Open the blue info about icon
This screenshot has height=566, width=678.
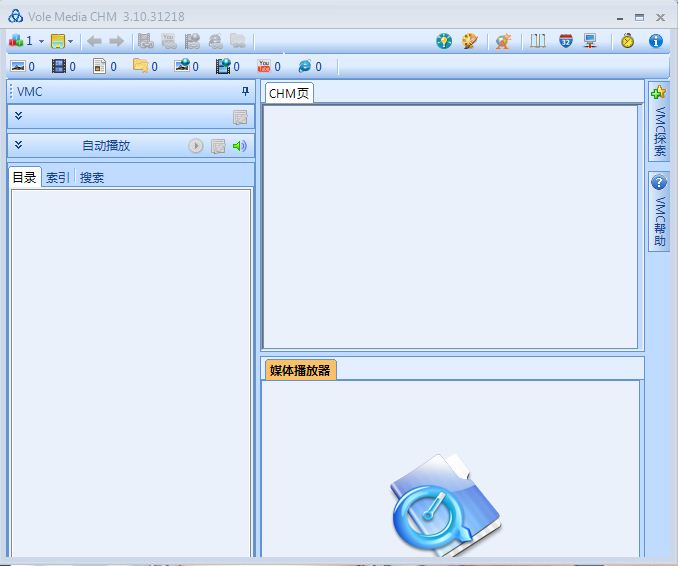coord(656,41)
